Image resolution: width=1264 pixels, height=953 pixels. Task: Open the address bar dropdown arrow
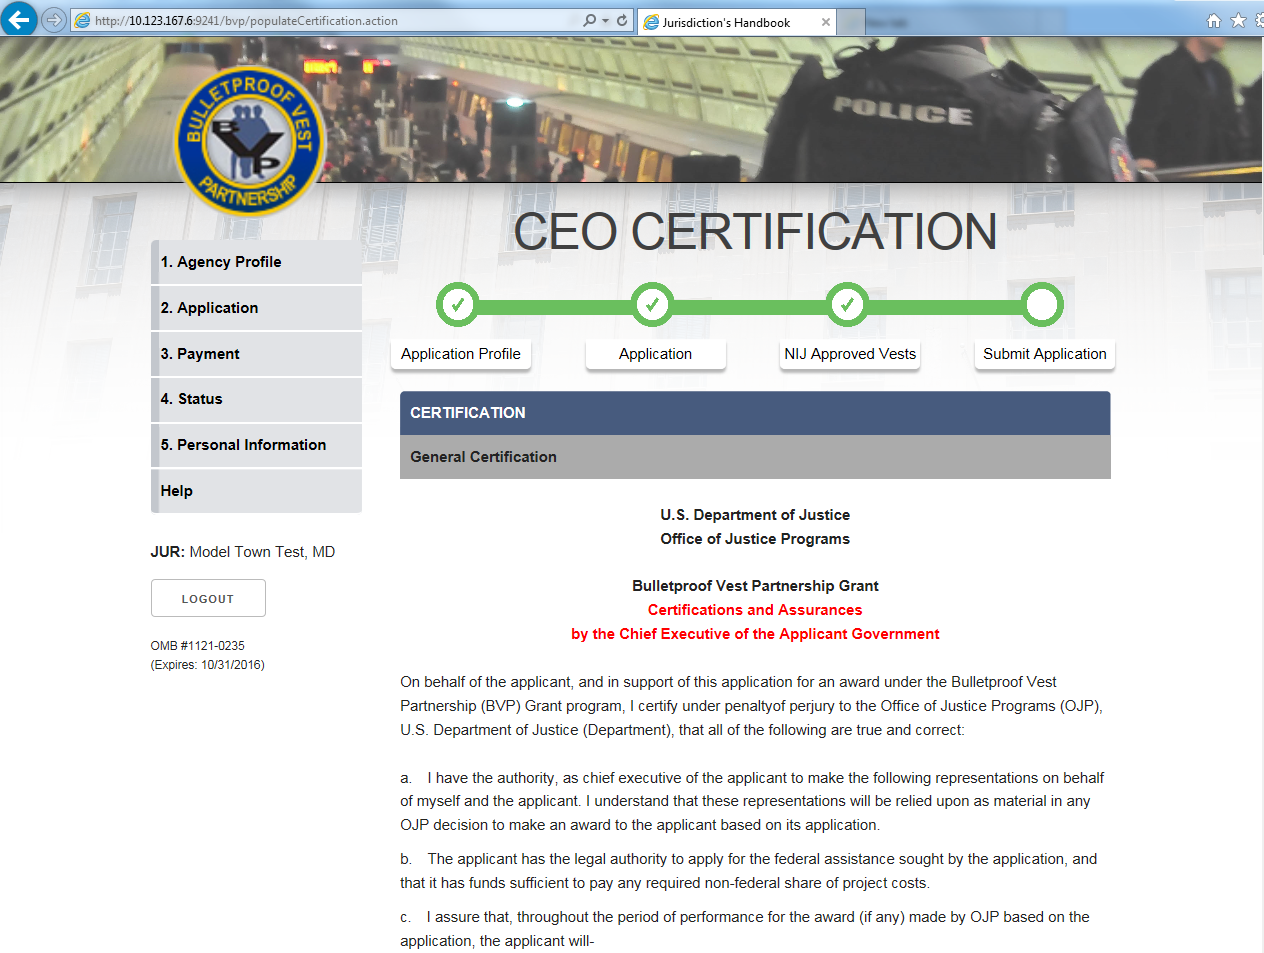[605, 21]
